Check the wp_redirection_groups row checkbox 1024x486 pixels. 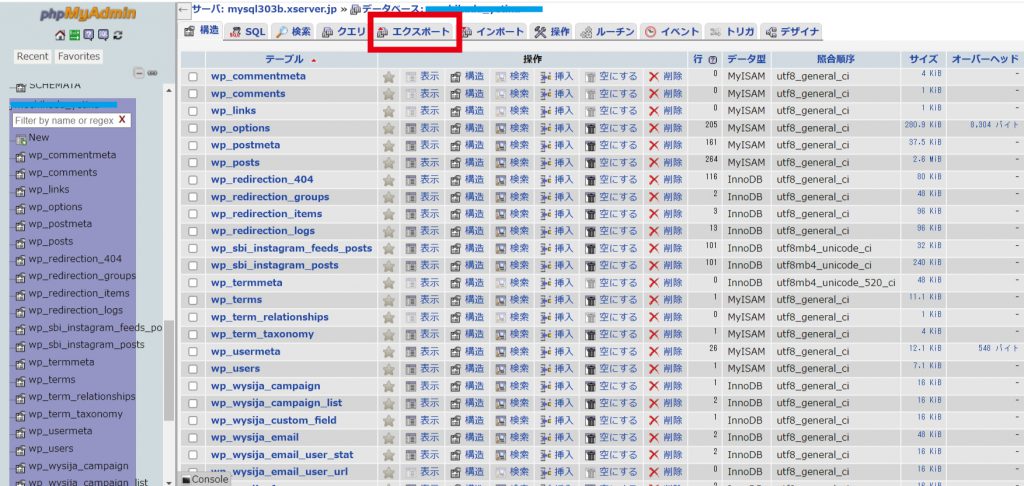[193, 197]
